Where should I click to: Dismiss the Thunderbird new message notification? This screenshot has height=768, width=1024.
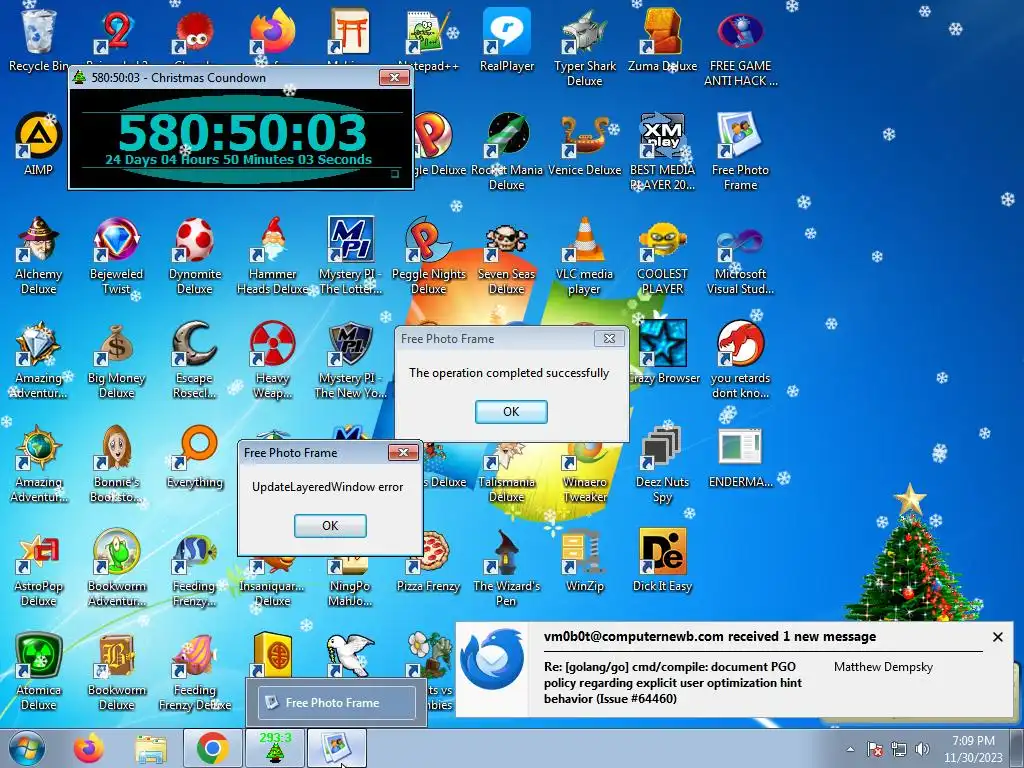tap(997, 637)
